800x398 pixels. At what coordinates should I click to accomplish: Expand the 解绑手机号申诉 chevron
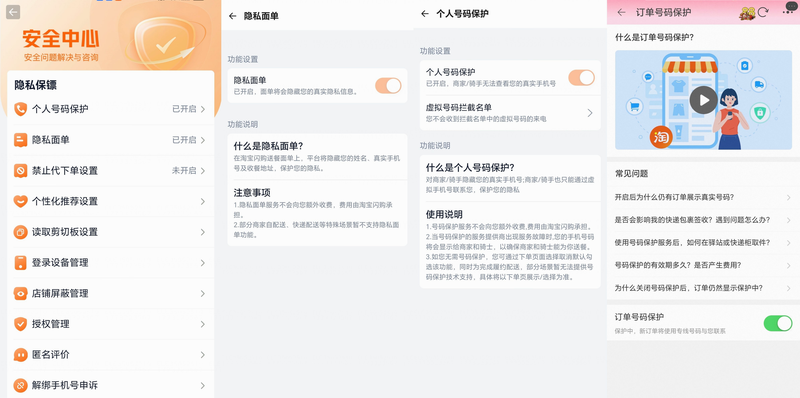coord(203,385)
